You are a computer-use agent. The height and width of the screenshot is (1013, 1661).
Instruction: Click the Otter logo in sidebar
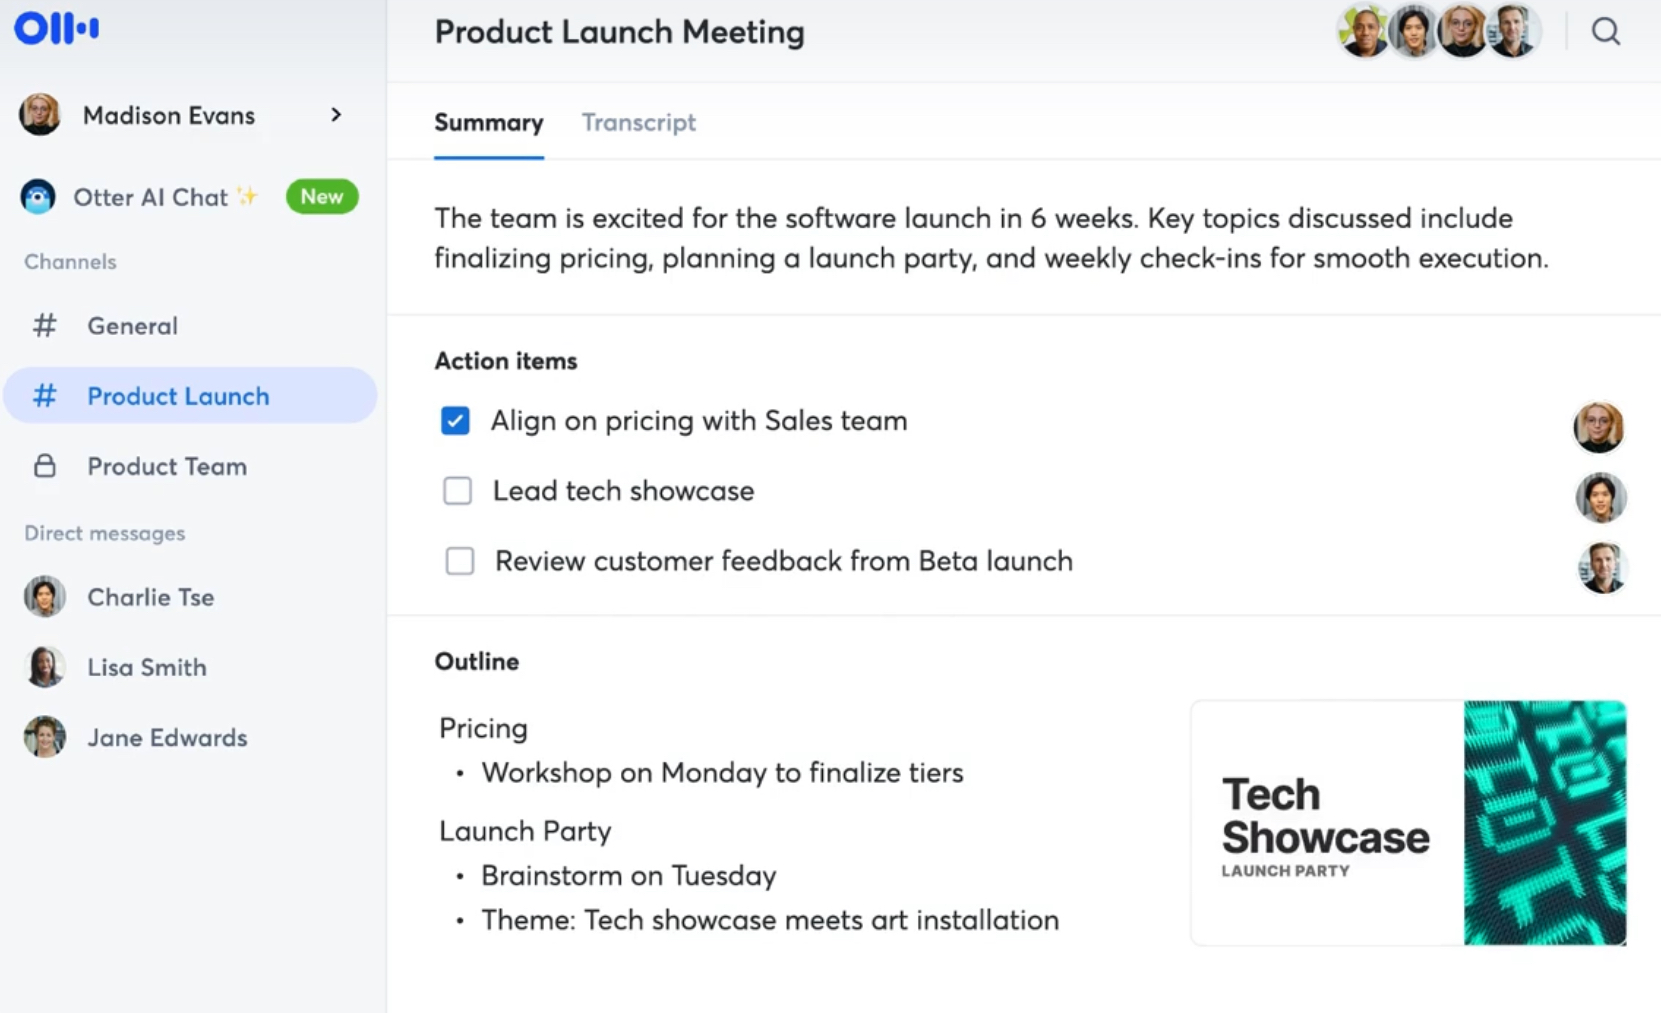pyautogui.click(x=55, y=28)
